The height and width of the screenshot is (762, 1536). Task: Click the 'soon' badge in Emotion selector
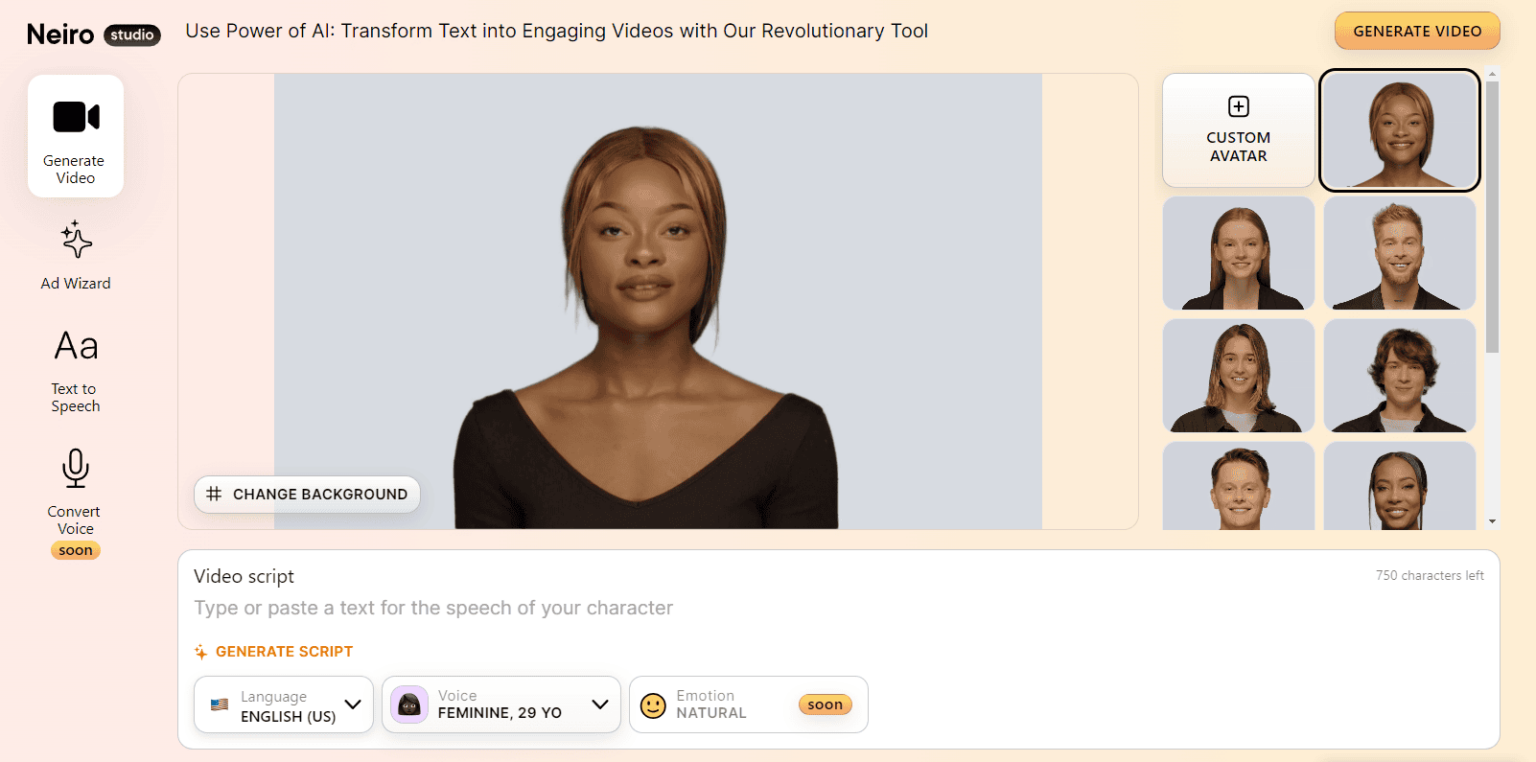pyautogui.click(x=825, y=705)
